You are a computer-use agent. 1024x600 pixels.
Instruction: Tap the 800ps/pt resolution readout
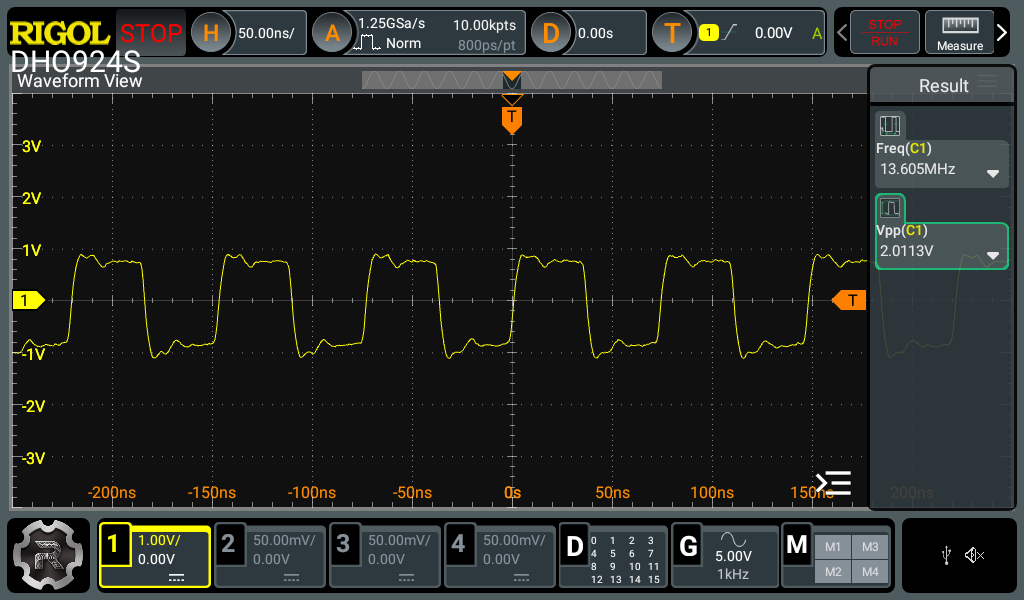coord(487,45)
